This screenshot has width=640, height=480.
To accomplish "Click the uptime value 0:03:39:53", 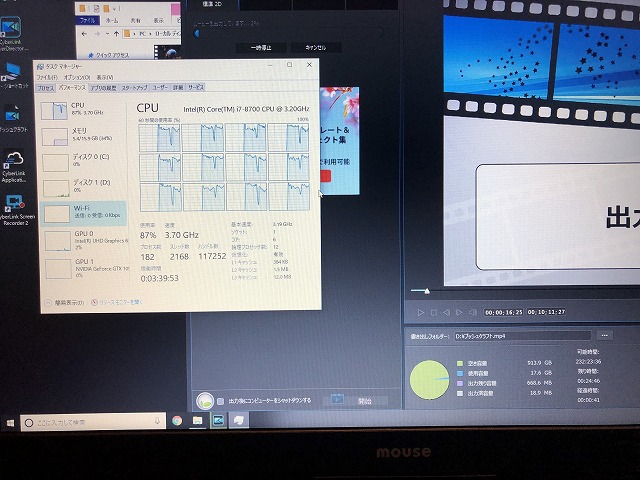I will tap(159, 278).
